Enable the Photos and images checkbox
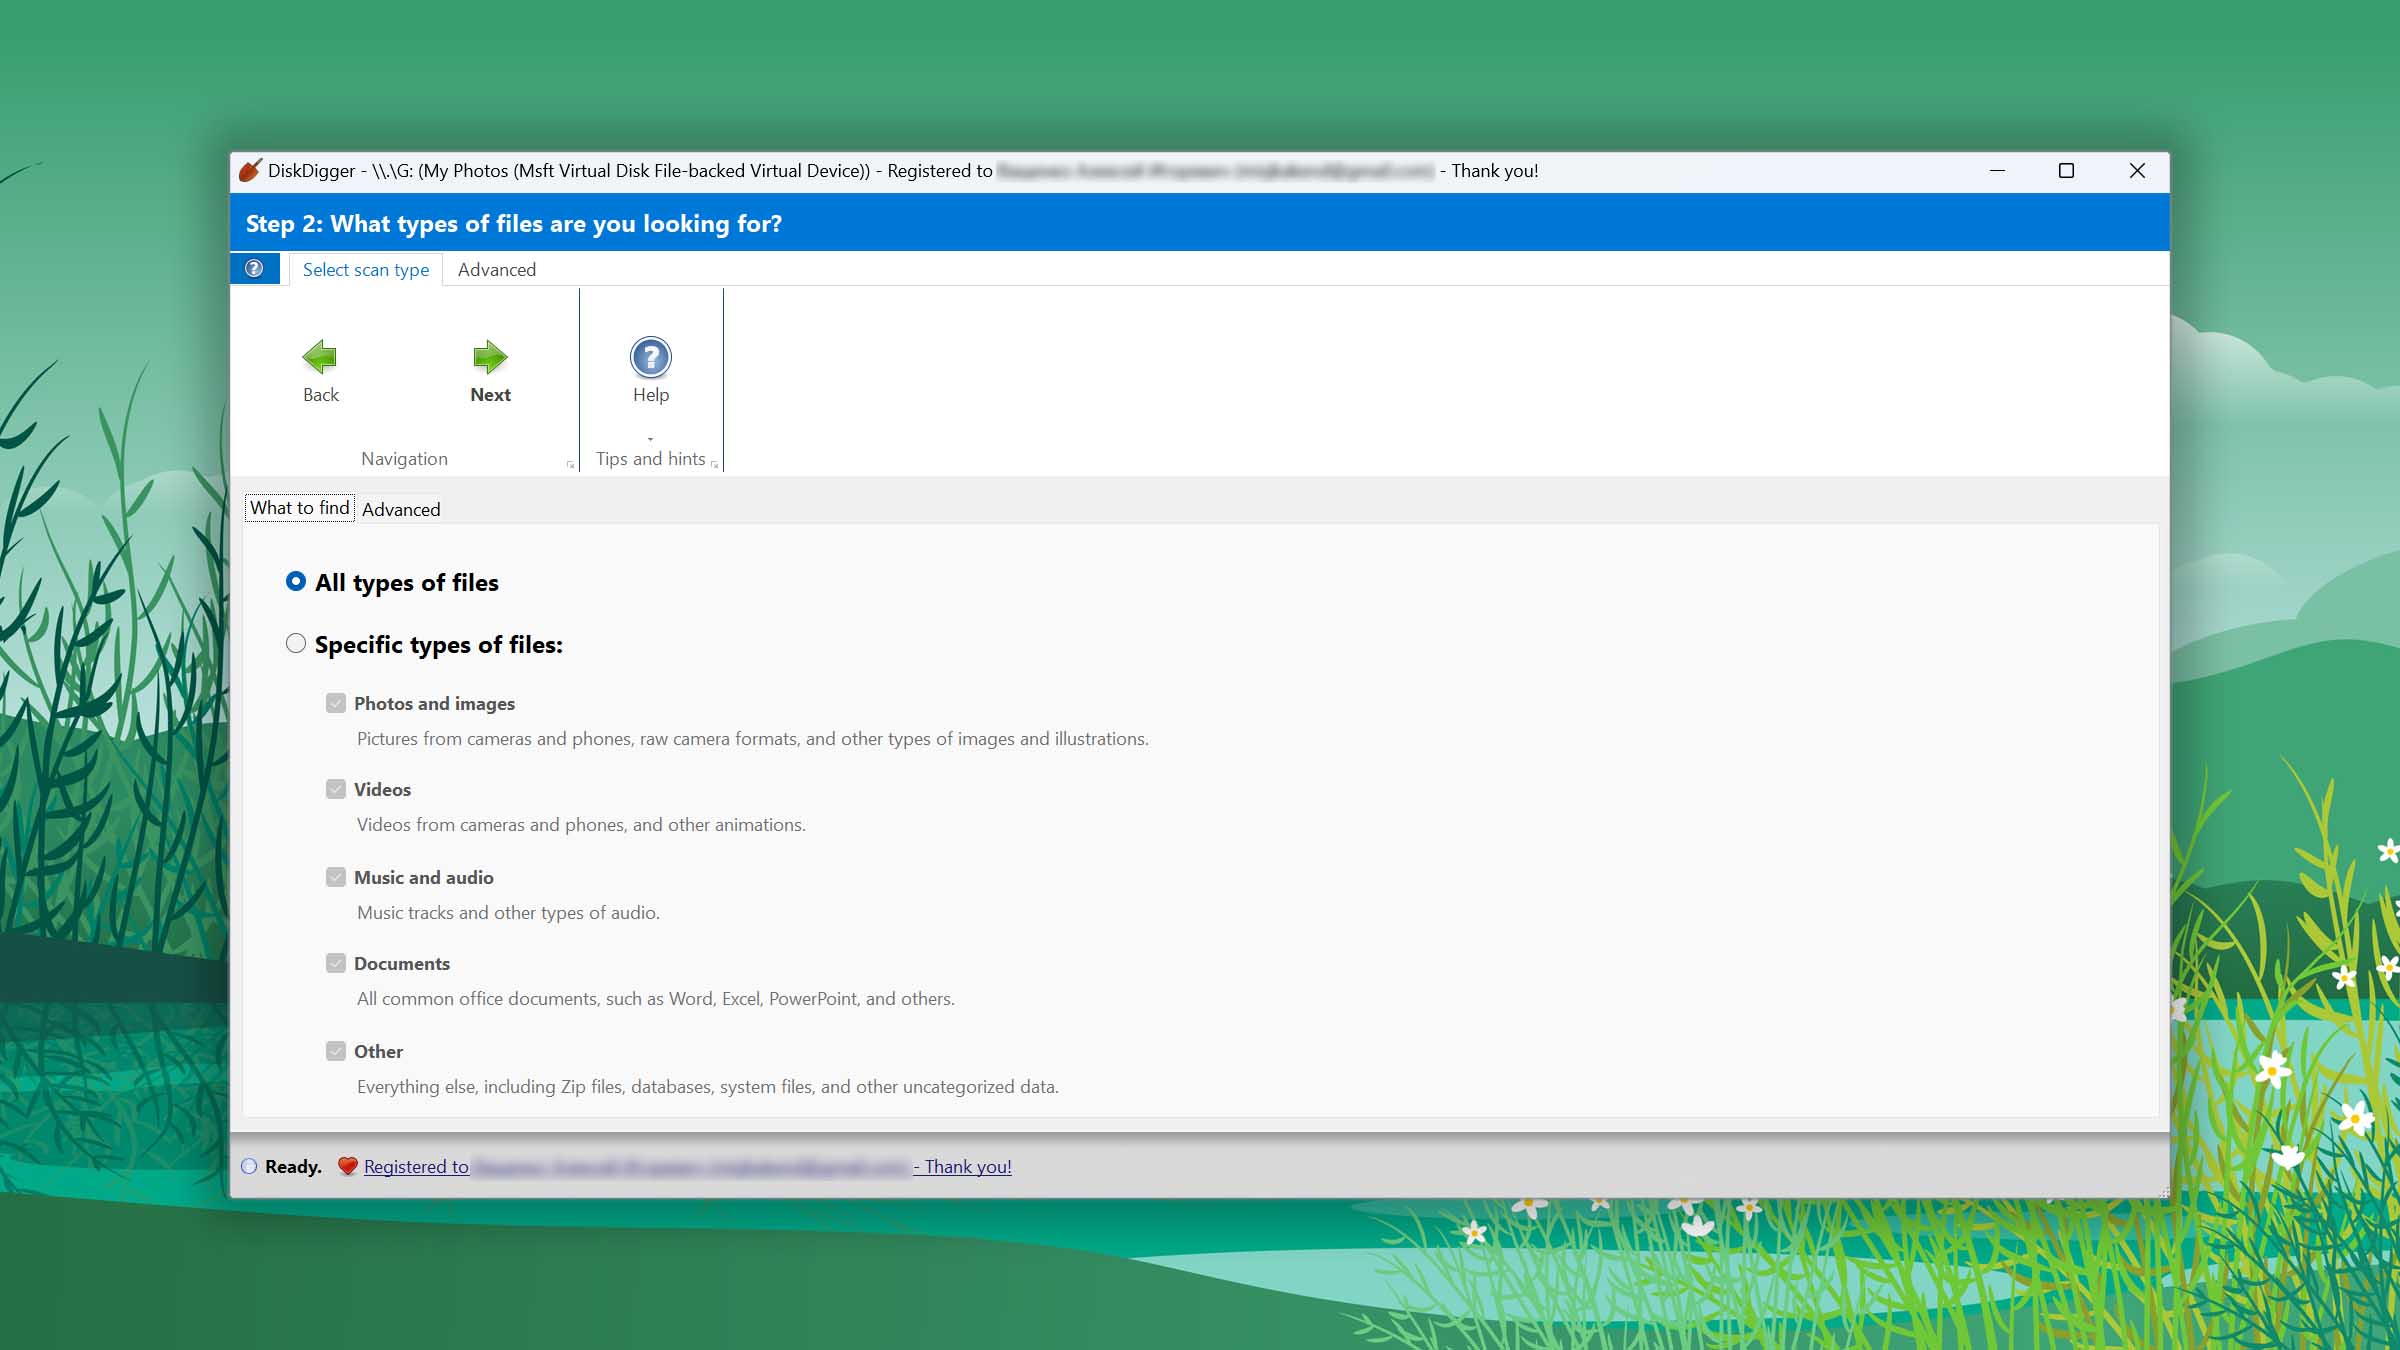This screenshot has height=1350, width=2400. click(336, 702)
